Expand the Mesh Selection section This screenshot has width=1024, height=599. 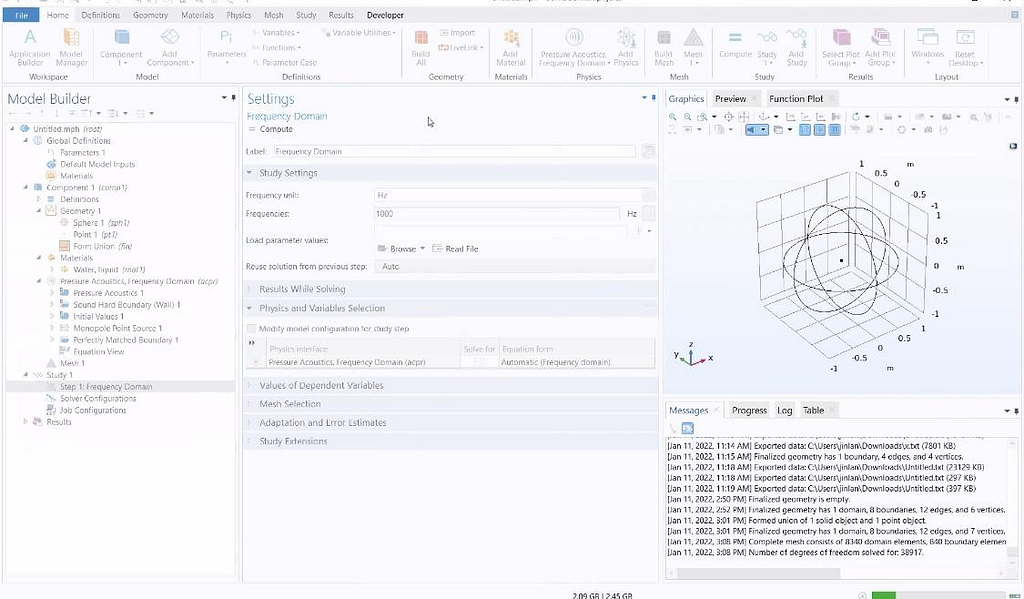(x=249, y=404)
